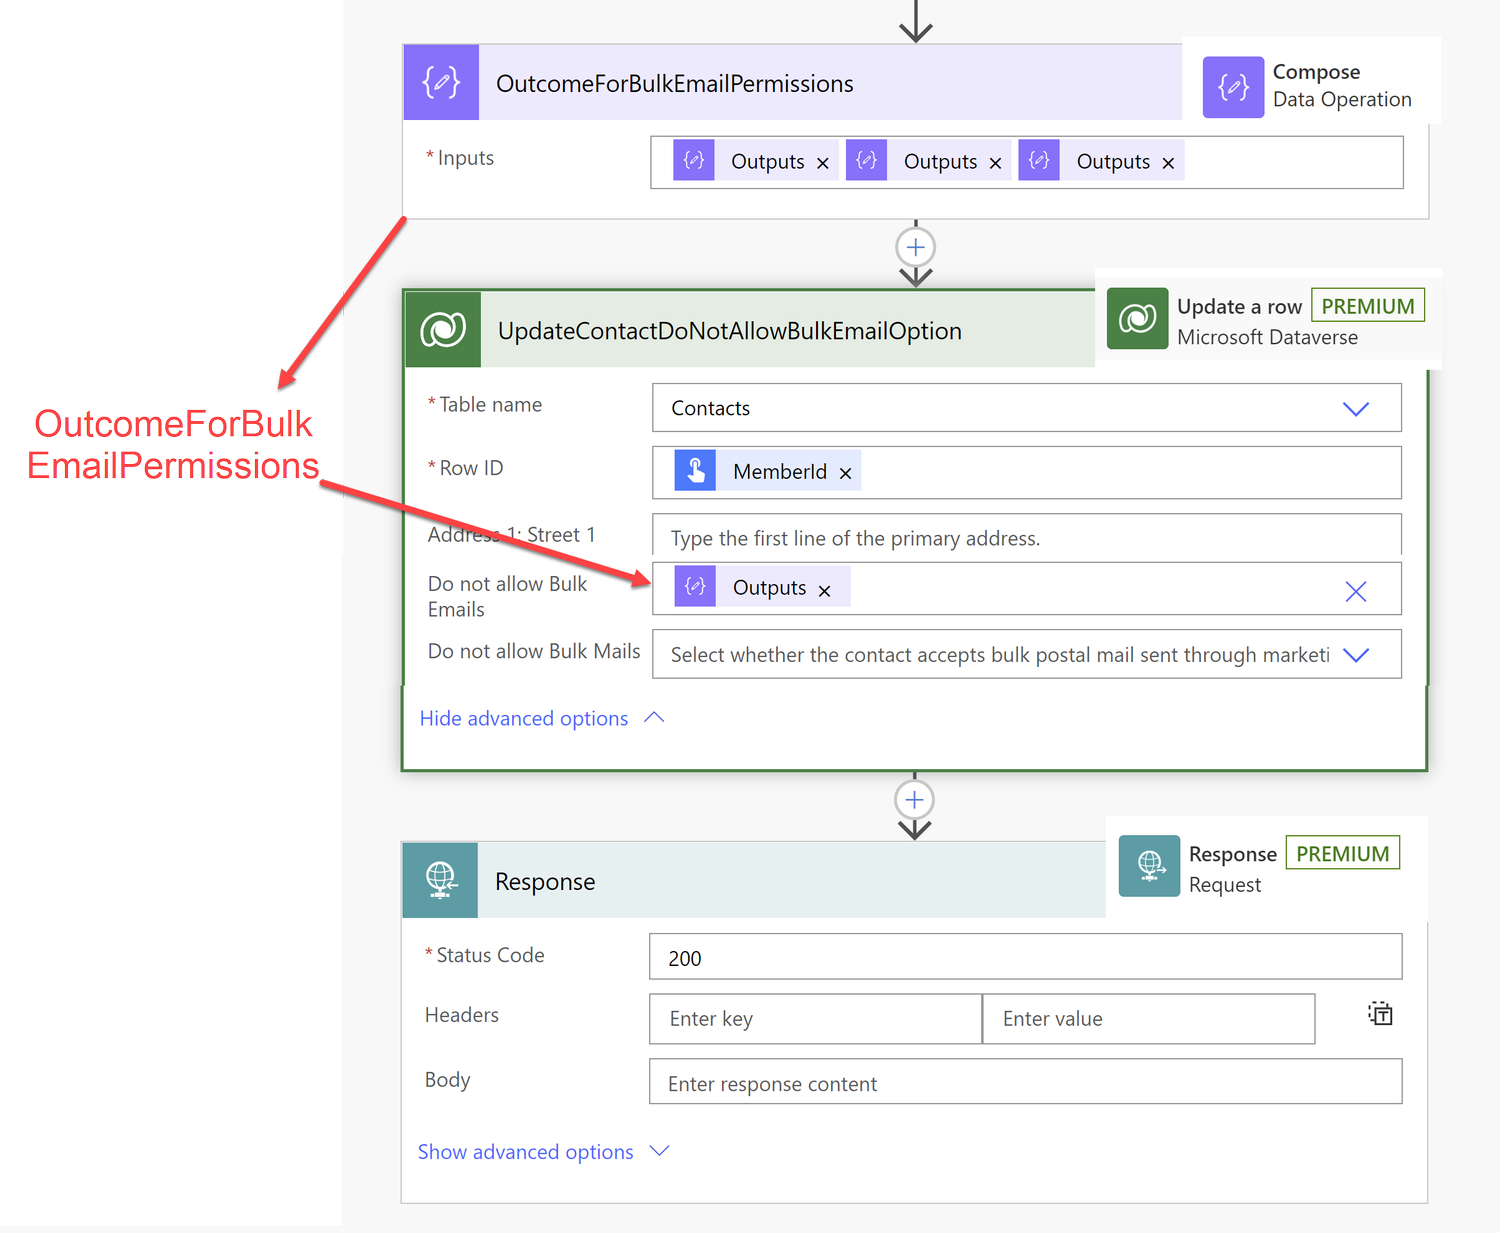Clear the Do not allow Bulk Emails field with X
1500x1233 pixels.
(x=1356, y=591)
